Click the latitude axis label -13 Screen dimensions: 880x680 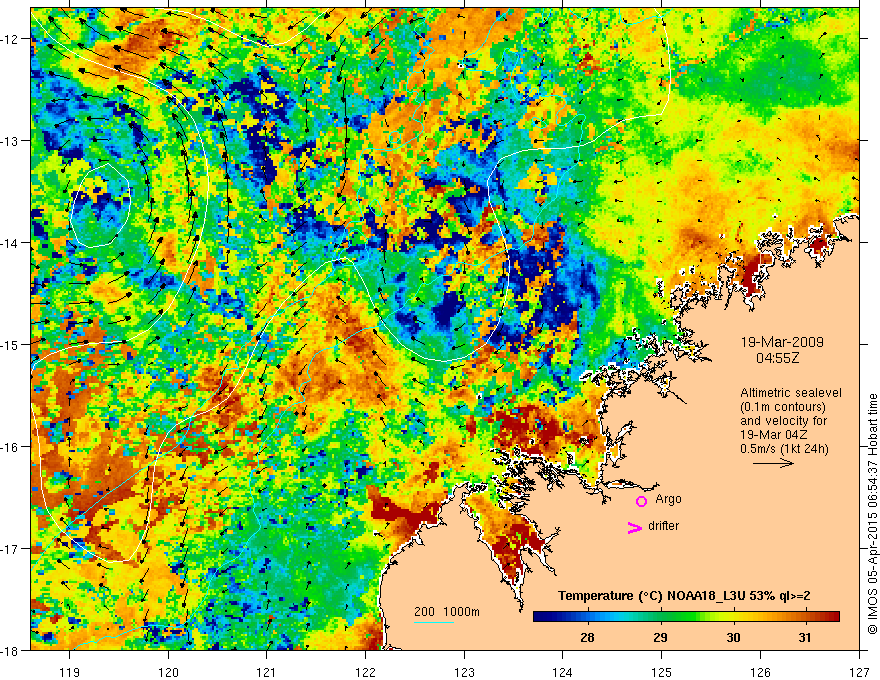[x=10, y=141]
